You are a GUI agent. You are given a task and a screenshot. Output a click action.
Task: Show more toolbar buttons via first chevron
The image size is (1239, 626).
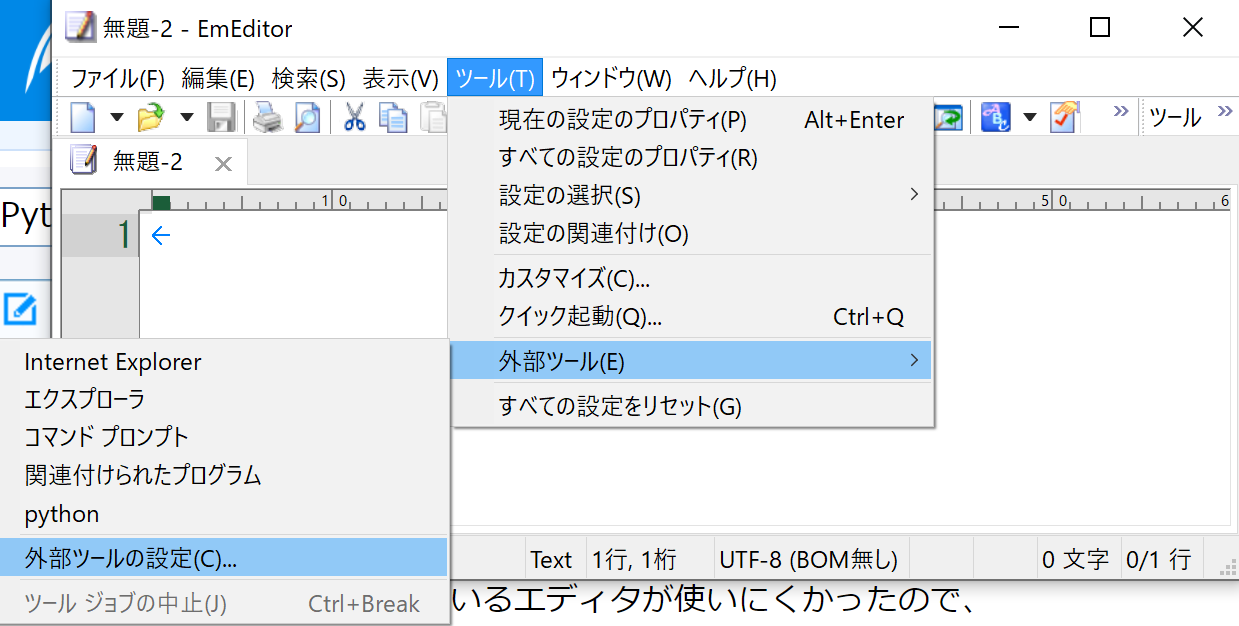click(x=1121, y=111)
